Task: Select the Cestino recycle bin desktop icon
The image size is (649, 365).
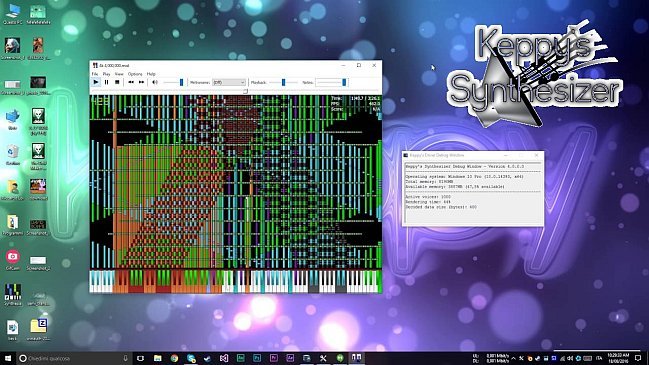Action: pos(13,155)
